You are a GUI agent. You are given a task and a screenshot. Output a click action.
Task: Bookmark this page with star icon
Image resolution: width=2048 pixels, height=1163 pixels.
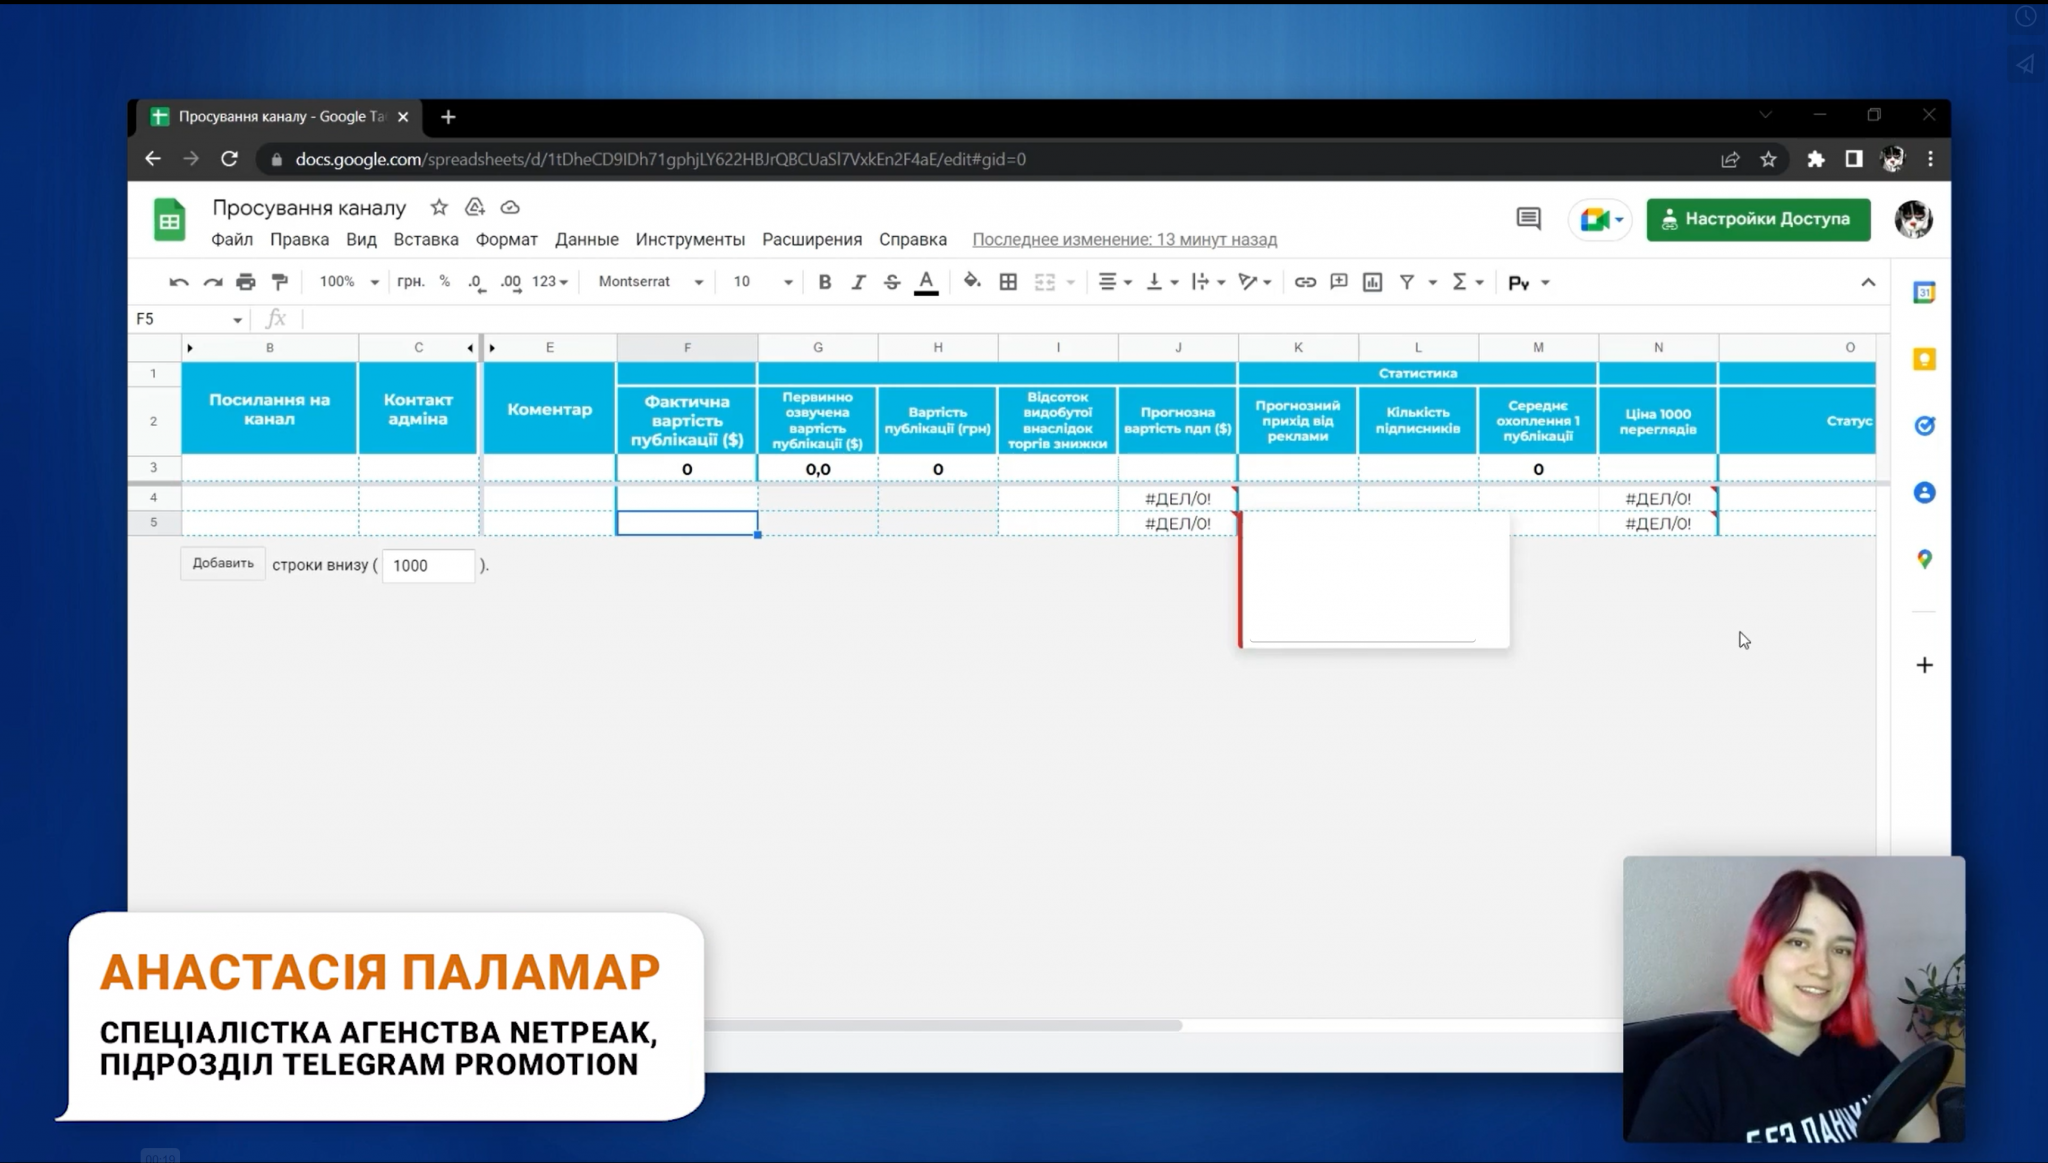coord(1768,159)
